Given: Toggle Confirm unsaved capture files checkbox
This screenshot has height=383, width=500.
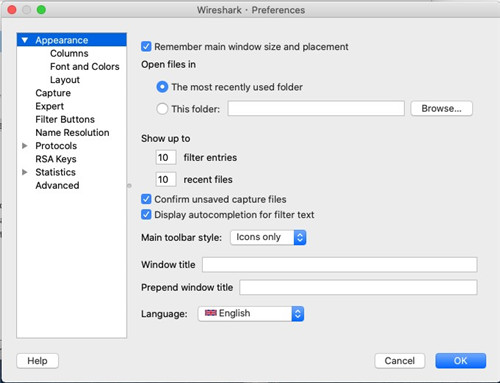Looking at the screenshot, I should [146, 199].
